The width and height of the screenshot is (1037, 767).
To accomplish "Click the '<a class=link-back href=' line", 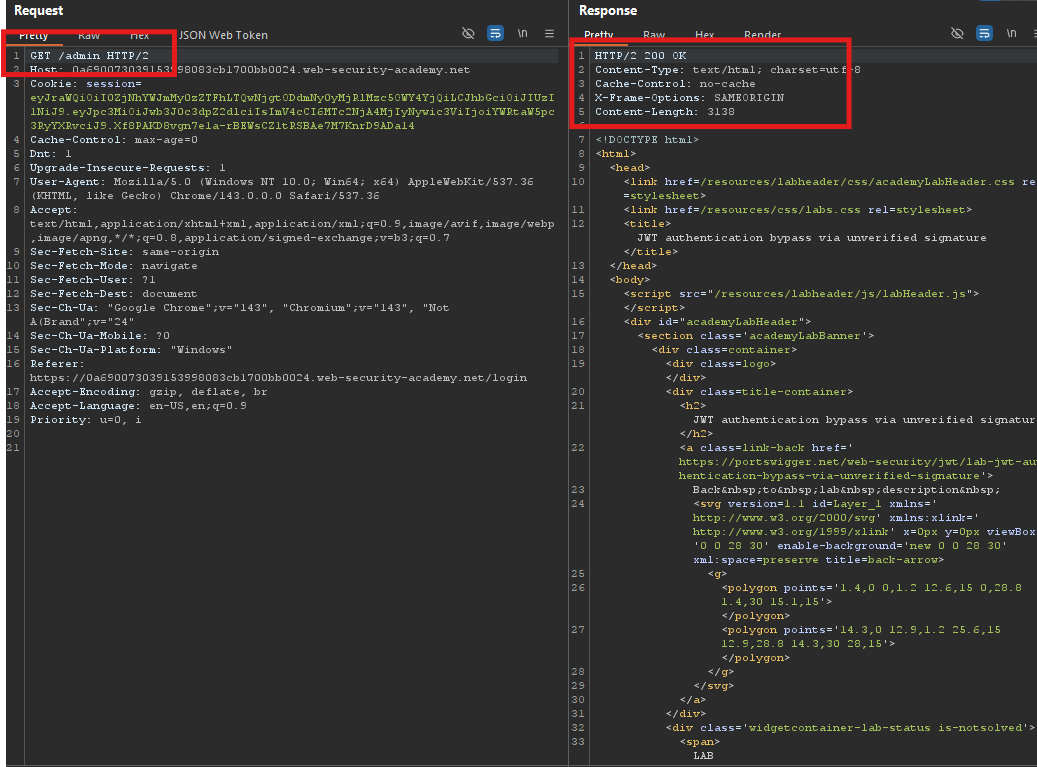I will click(766, 448).
